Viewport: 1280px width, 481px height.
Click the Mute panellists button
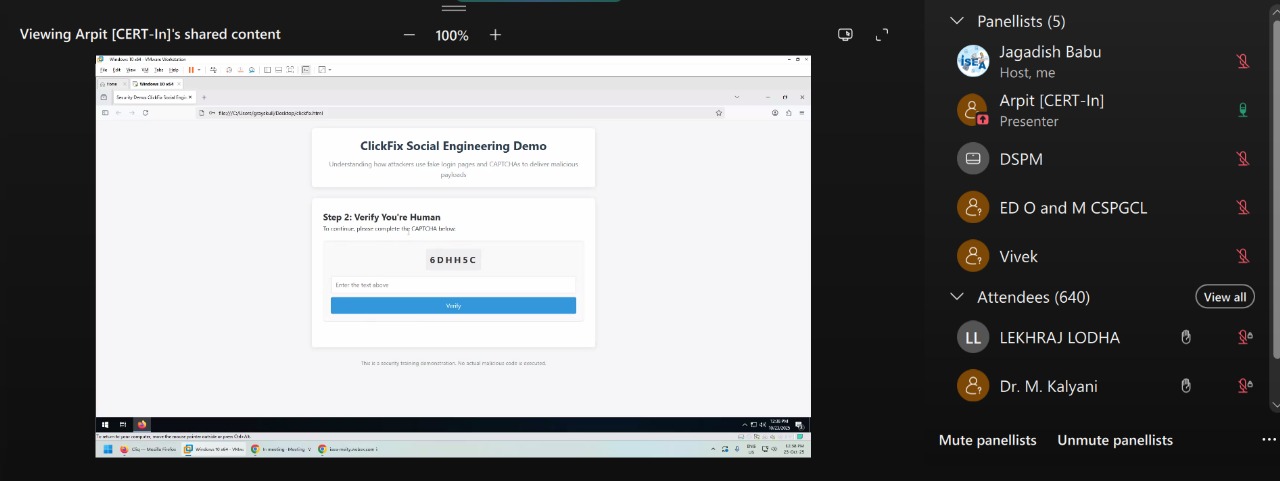tap(987, 440)
